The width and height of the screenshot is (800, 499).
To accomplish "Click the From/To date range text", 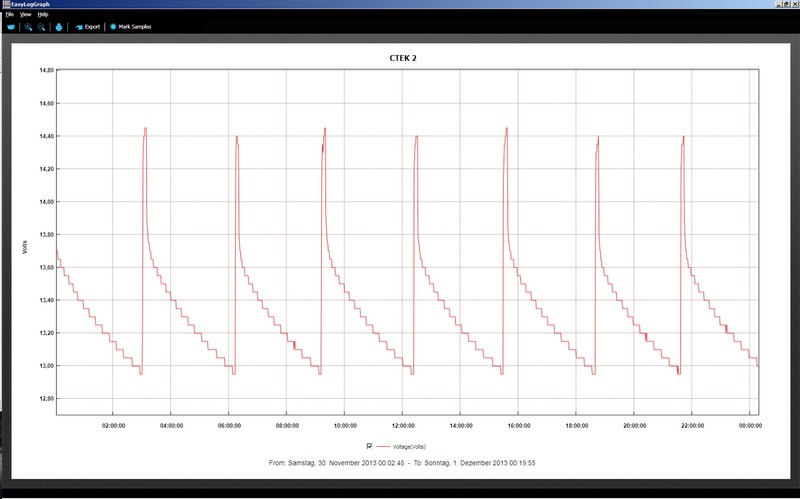I will click(x=403, y=463).
